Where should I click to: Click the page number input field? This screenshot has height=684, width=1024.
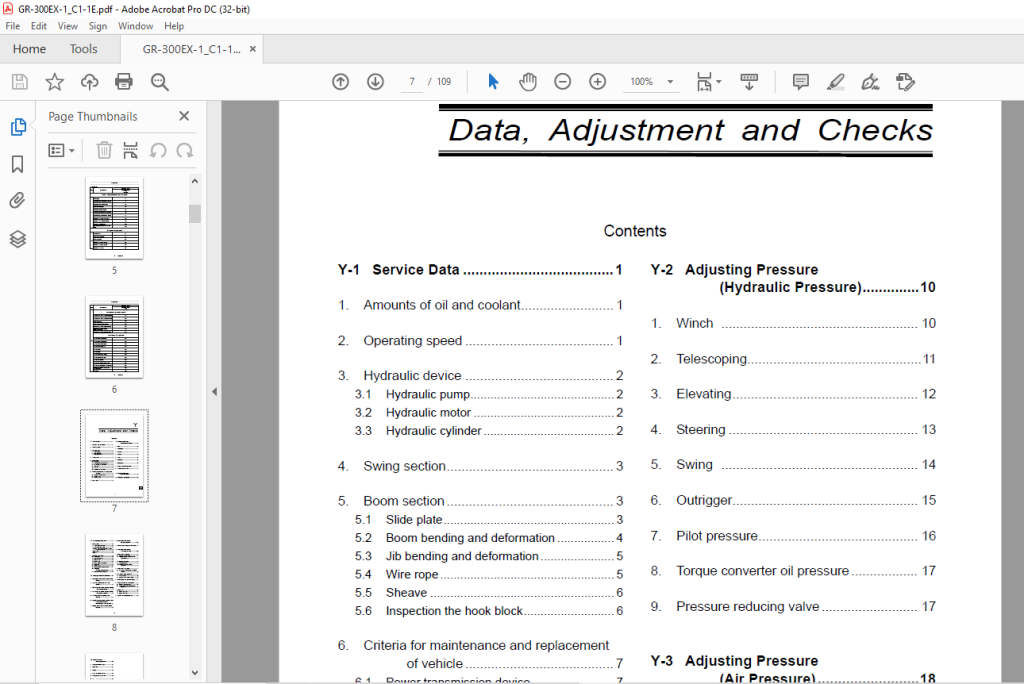[411, 82]
